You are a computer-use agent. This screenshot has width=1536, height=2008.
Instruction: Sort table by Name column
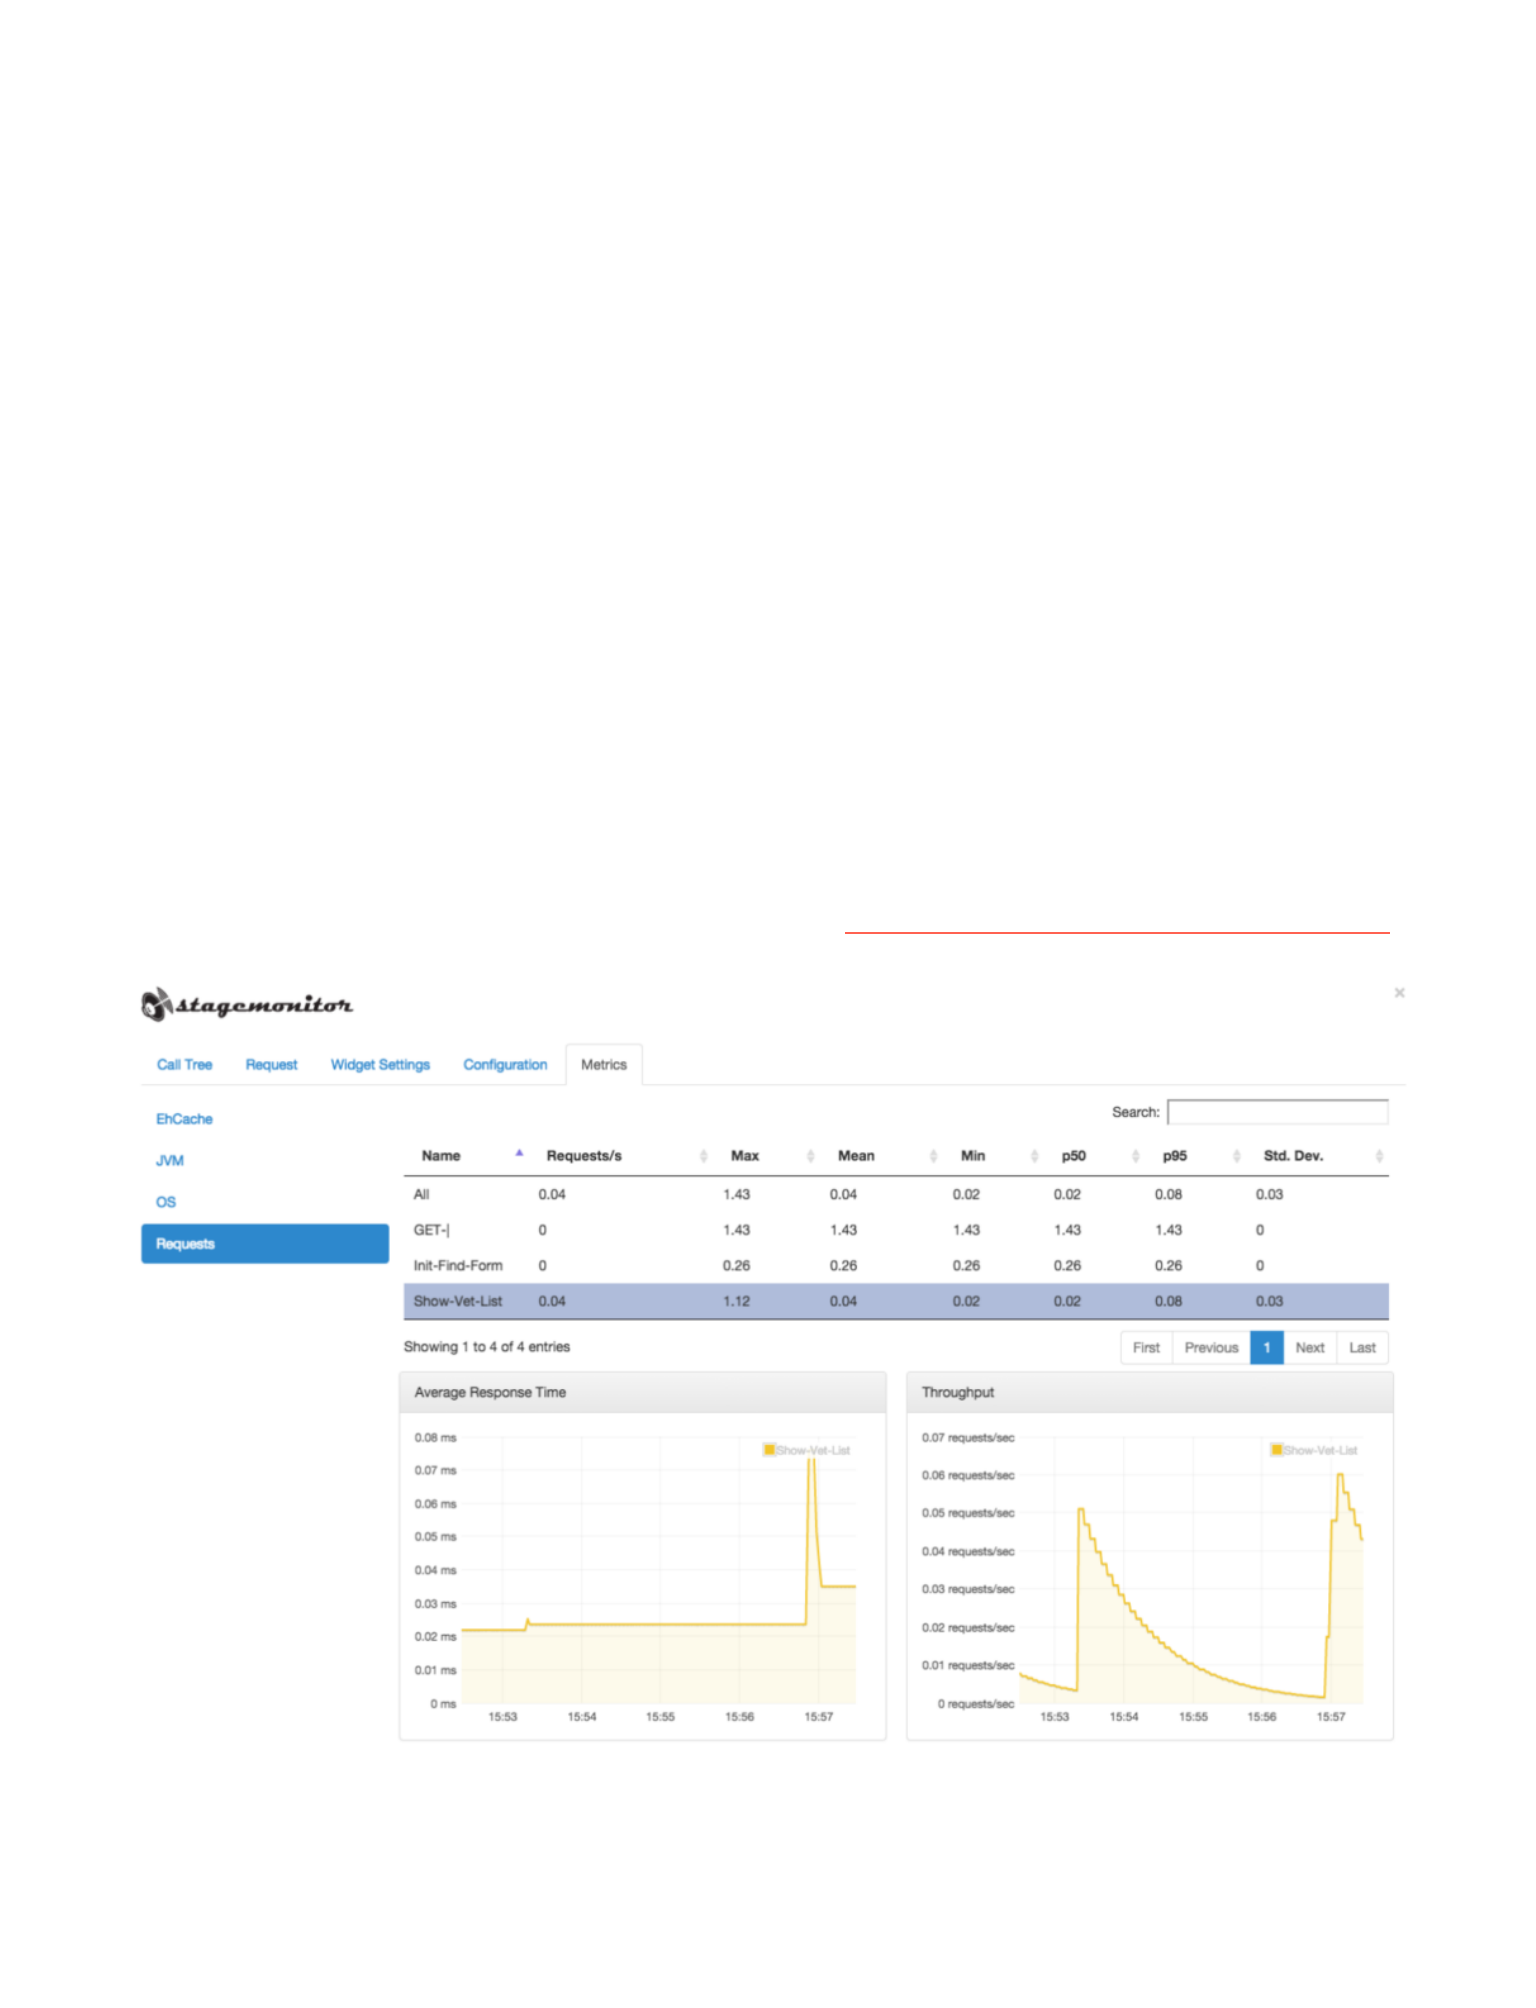tap(467, 1156)
